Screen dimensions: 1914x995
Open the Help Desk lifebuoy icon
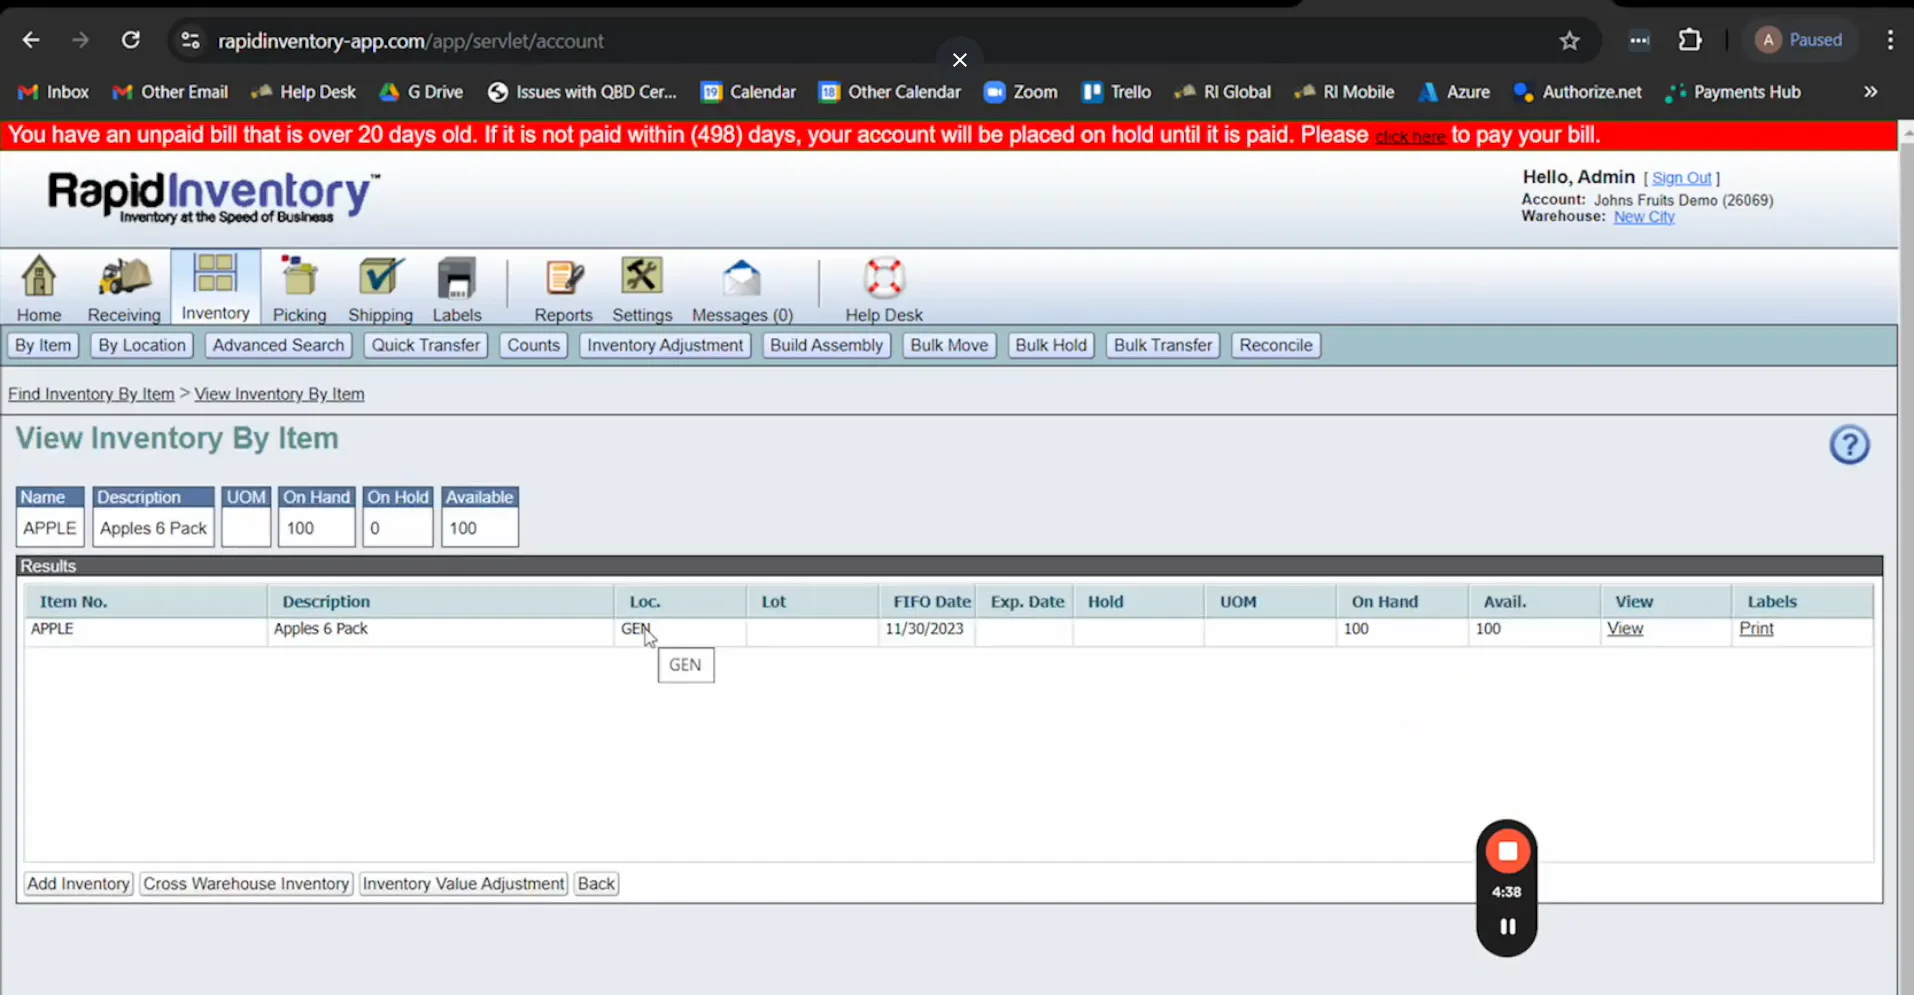click(884, 278)
